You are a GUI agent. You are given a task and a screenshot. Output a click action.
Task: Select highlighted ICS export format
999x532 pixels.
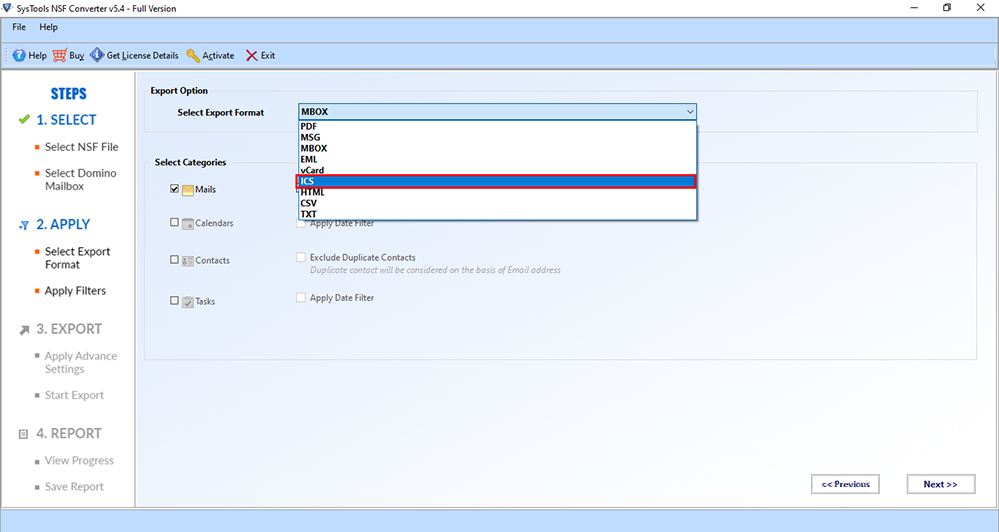pyautogui.click(x=497, y=181)
